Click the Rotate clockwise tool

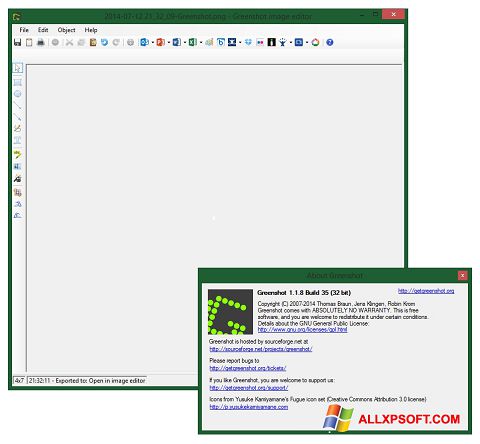pyautogui.click(x=18, y=204)
